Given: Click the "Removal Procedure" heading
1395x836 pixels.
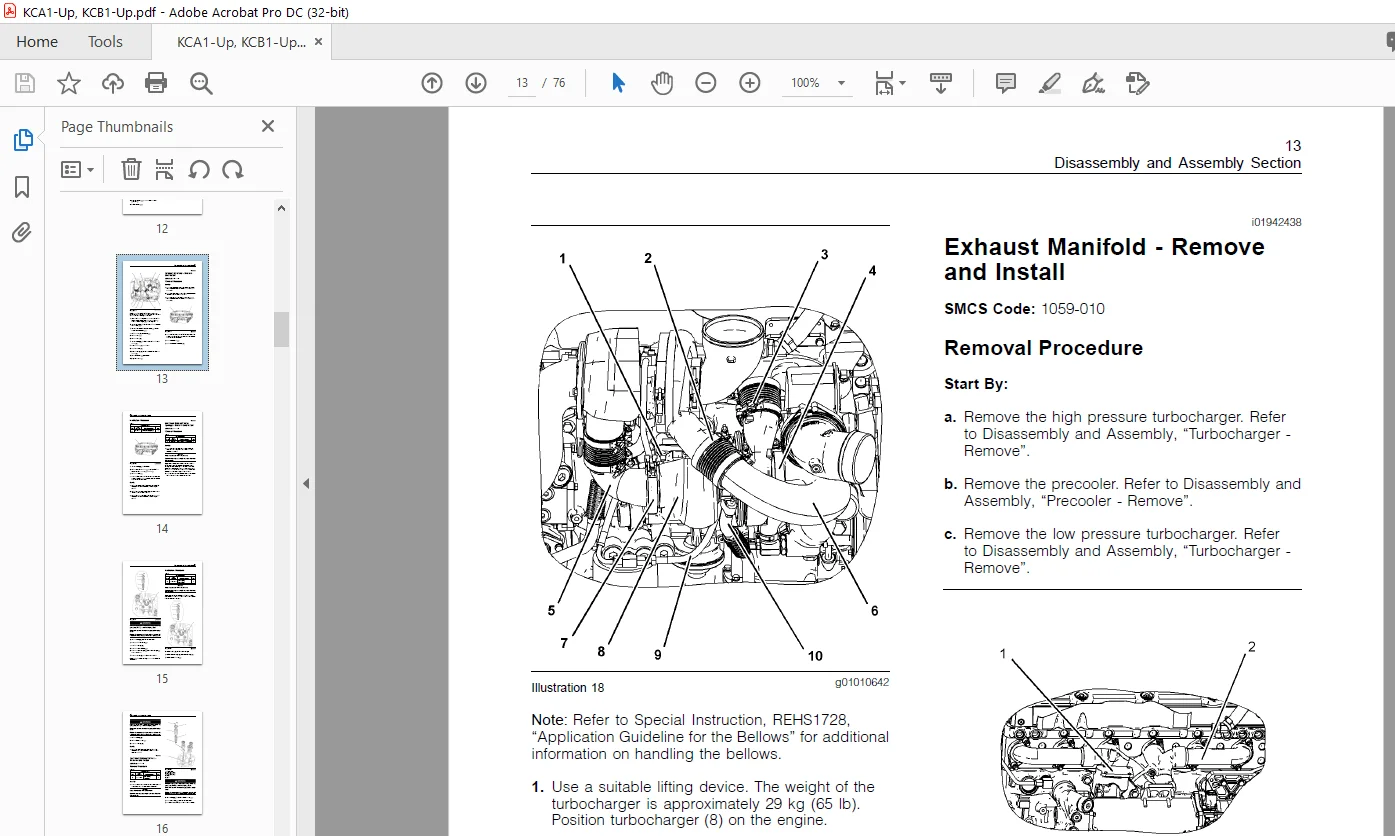Looking at the screenshot, I should [1043, 348].
